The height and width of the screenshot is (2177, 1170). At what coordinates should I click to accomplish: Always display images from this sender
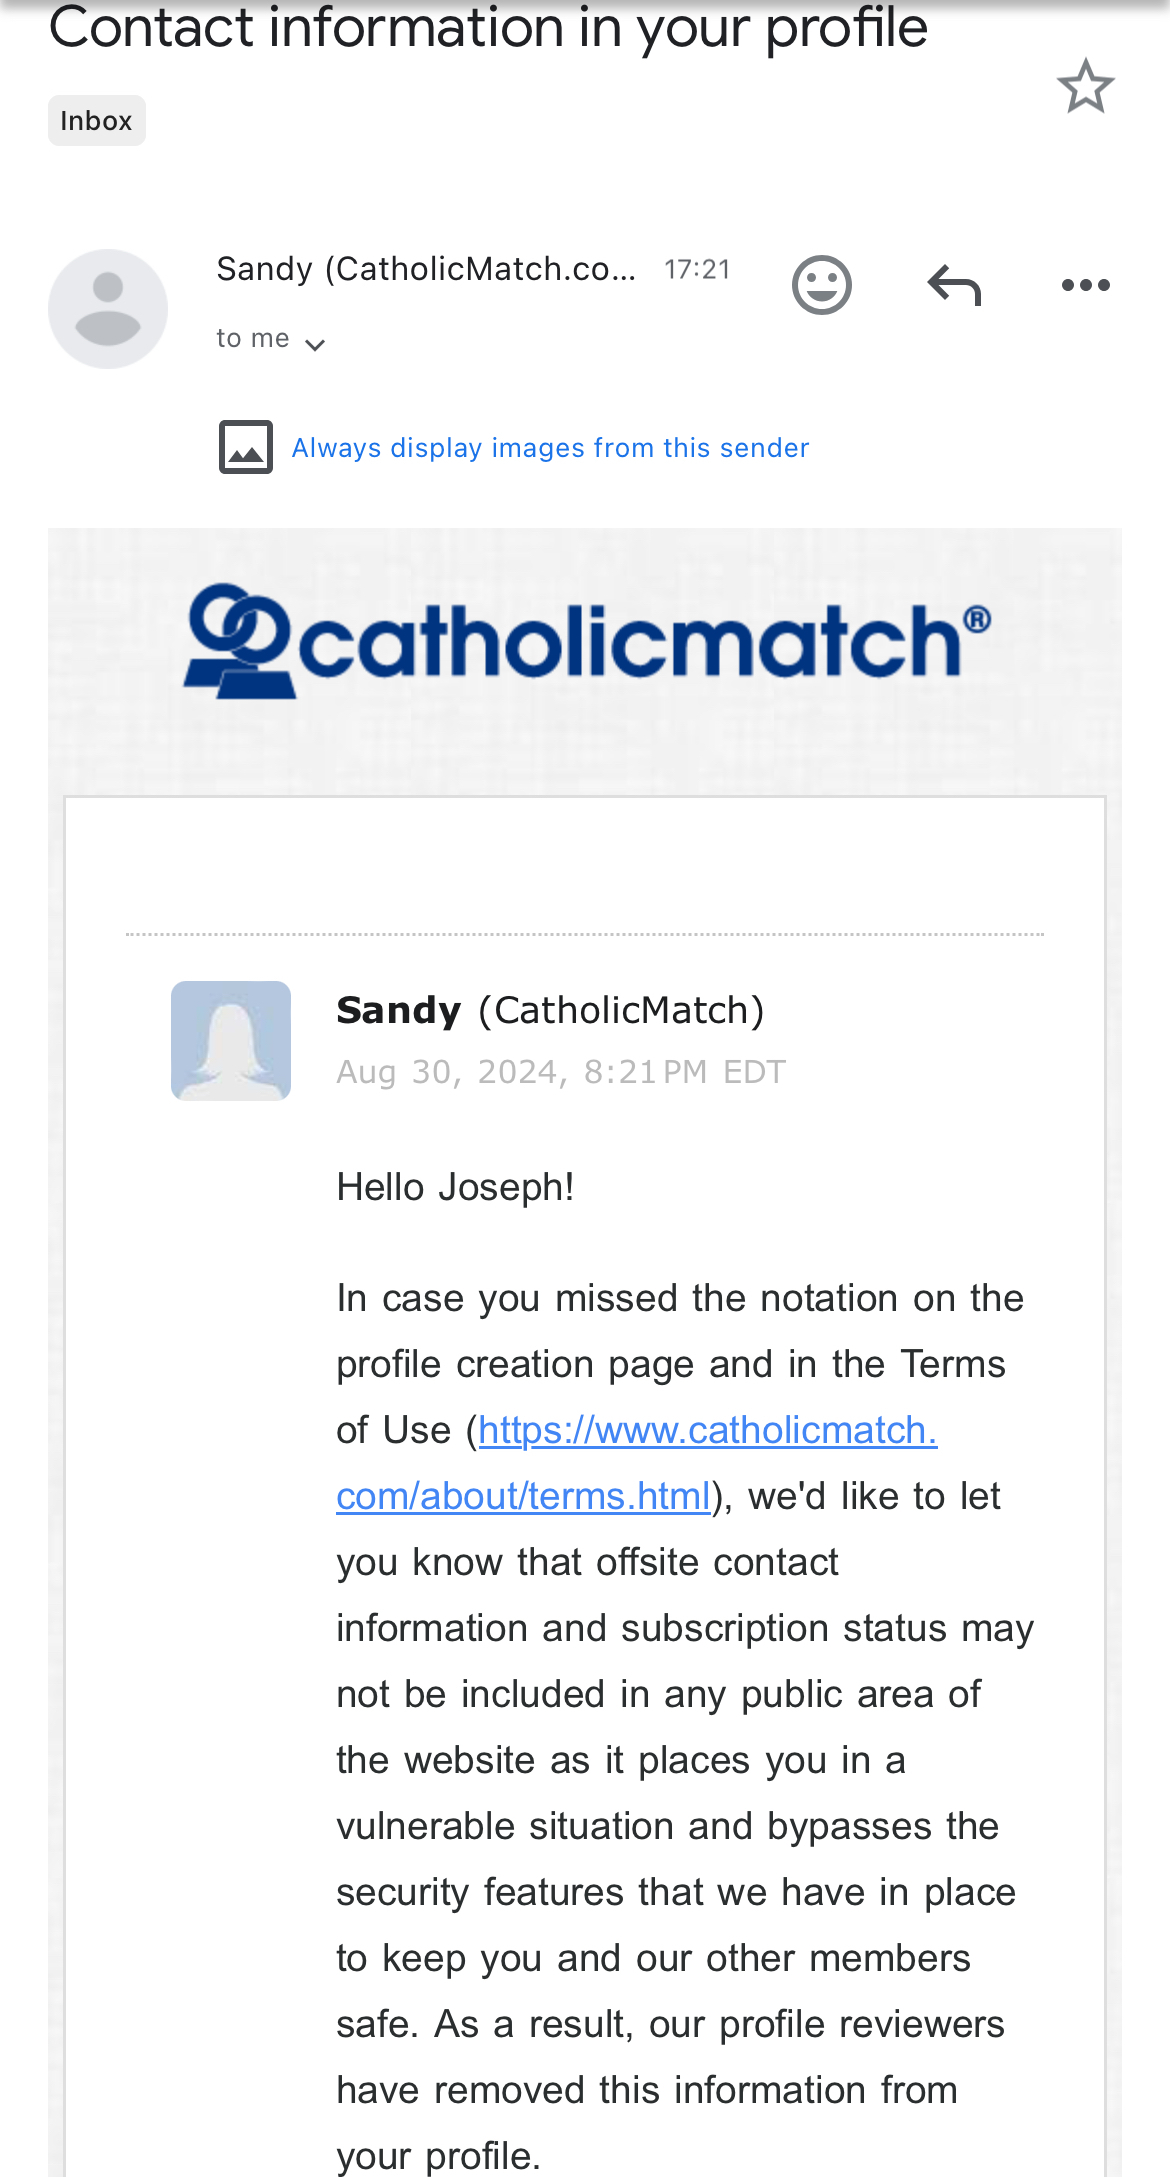550,448
